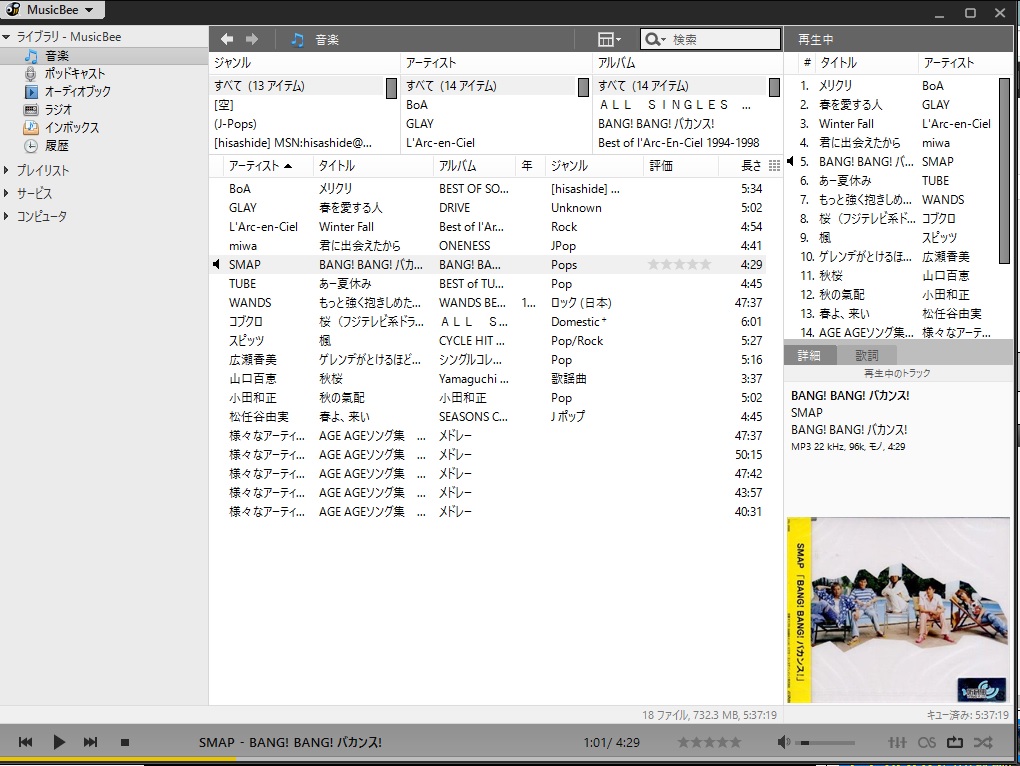Adjust the volume slider

827,743
